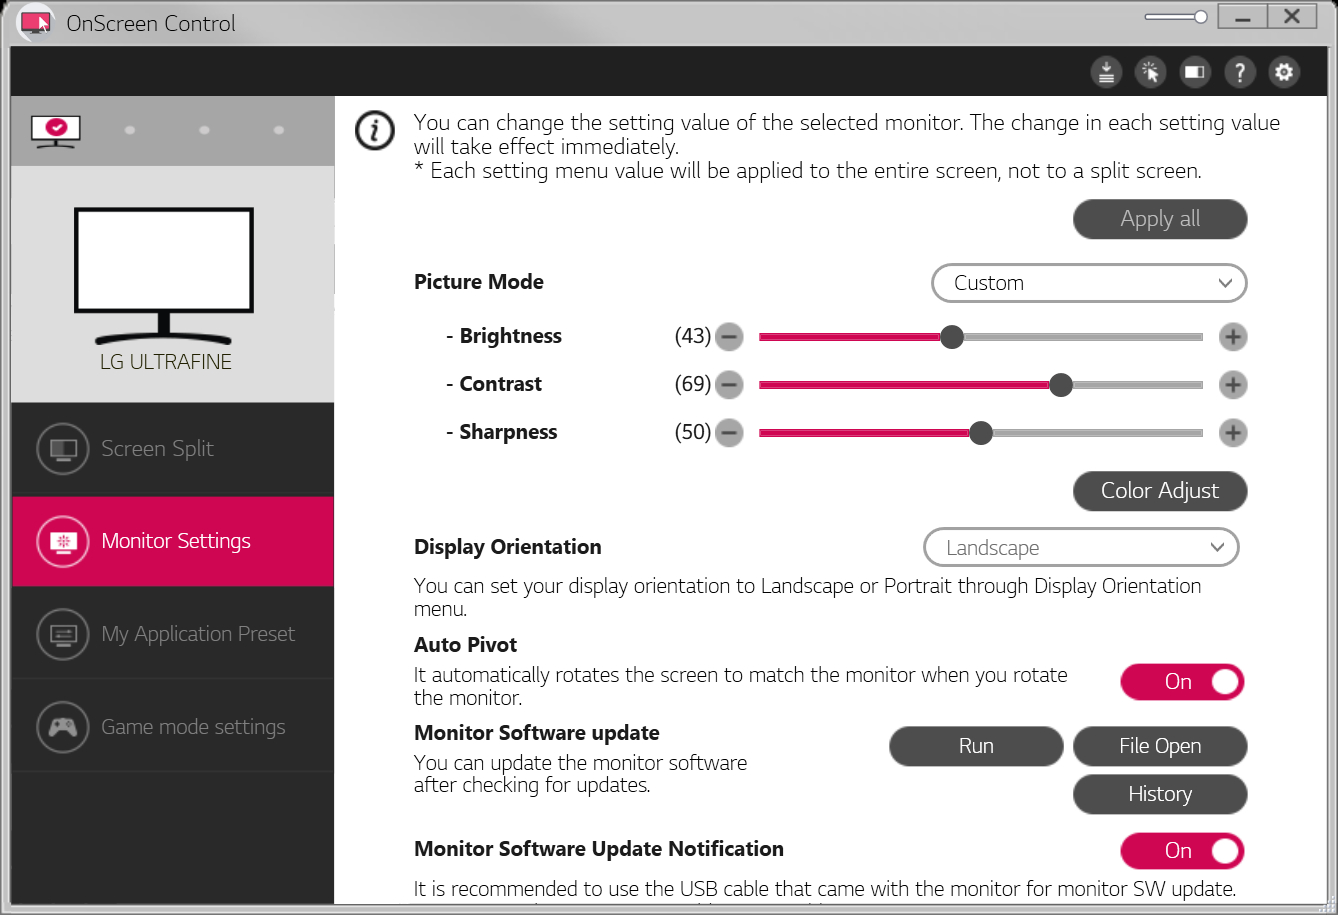Increase Brightness with the plus button

point(1233,337)
